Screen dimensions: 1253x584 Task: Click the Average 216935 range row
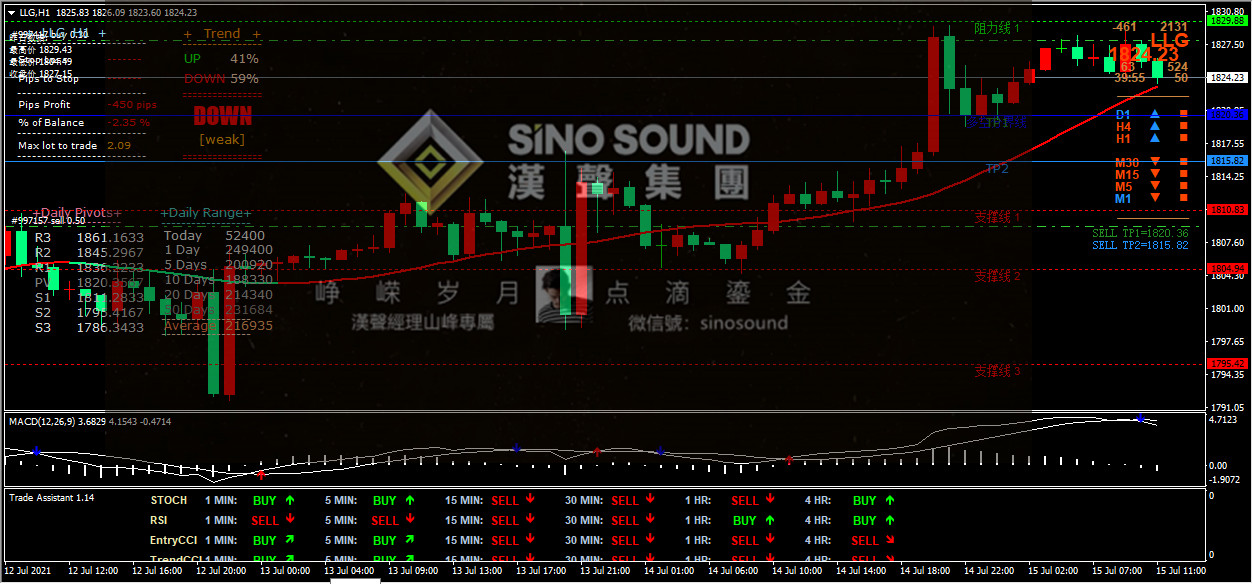(218, 326)
